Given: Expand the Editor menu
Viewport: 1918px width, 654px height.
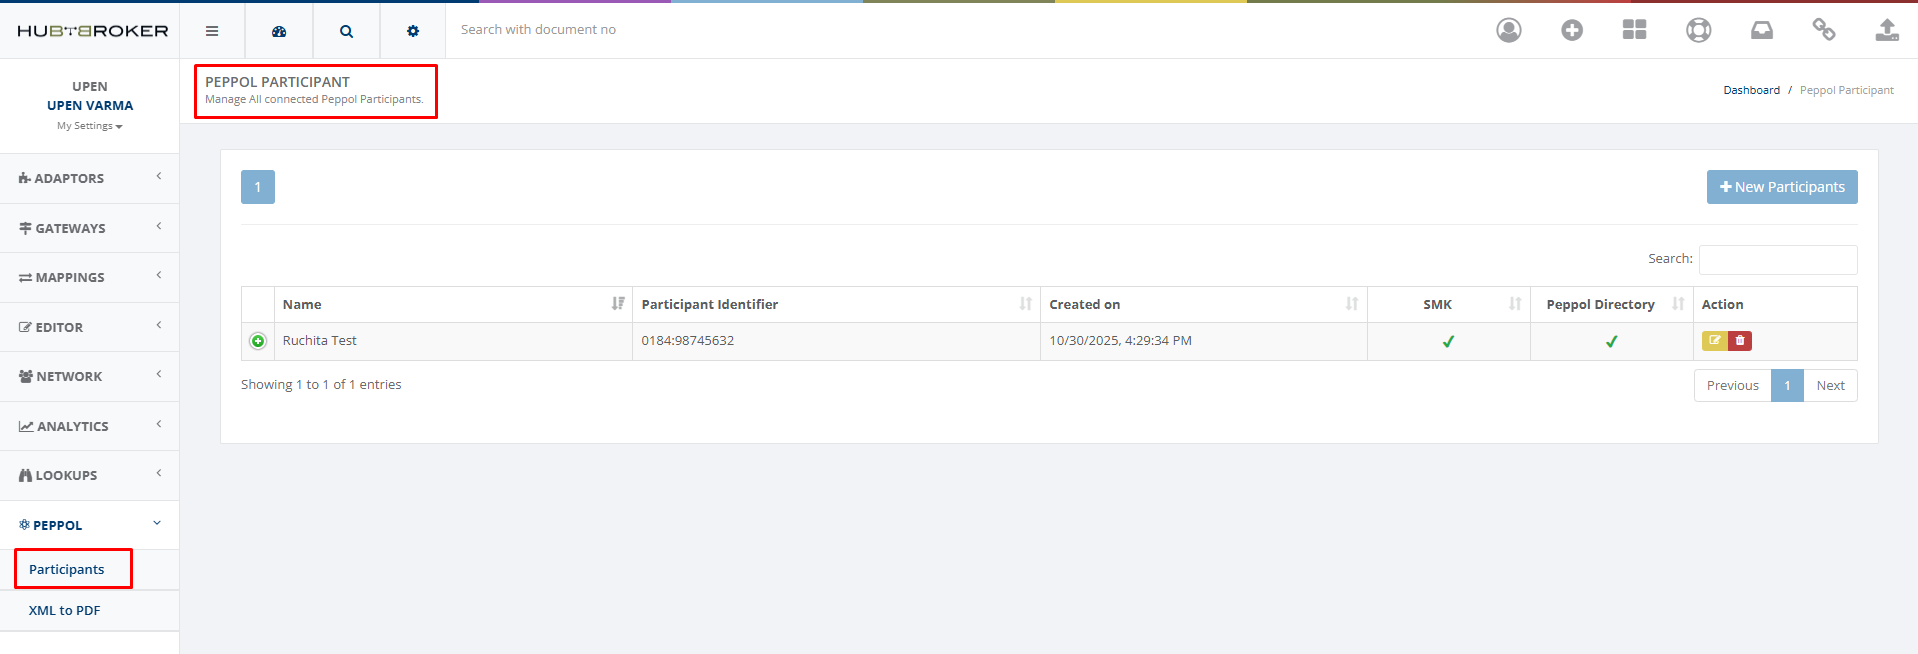Looking at the screenshot, I should coord(90,327).
